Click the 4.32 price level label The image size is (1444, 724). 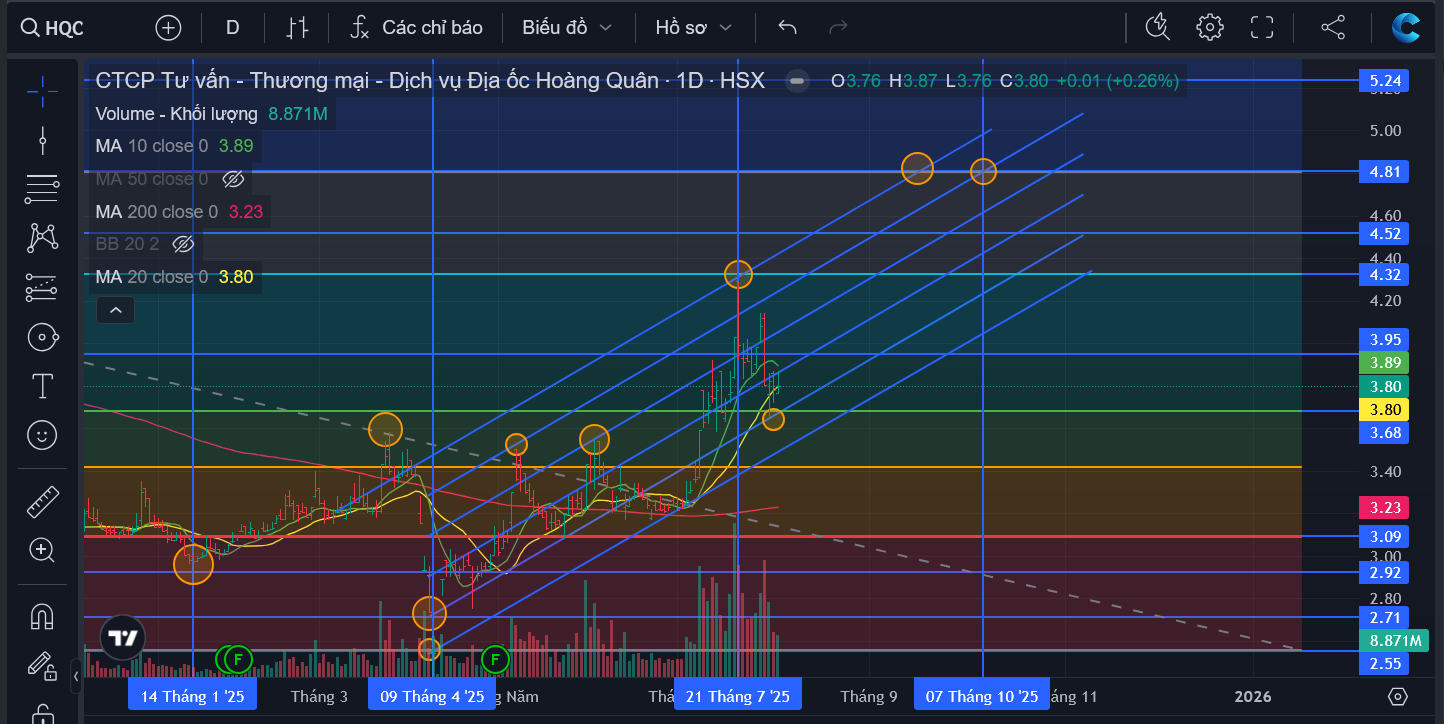click(x=1384, y=274)
